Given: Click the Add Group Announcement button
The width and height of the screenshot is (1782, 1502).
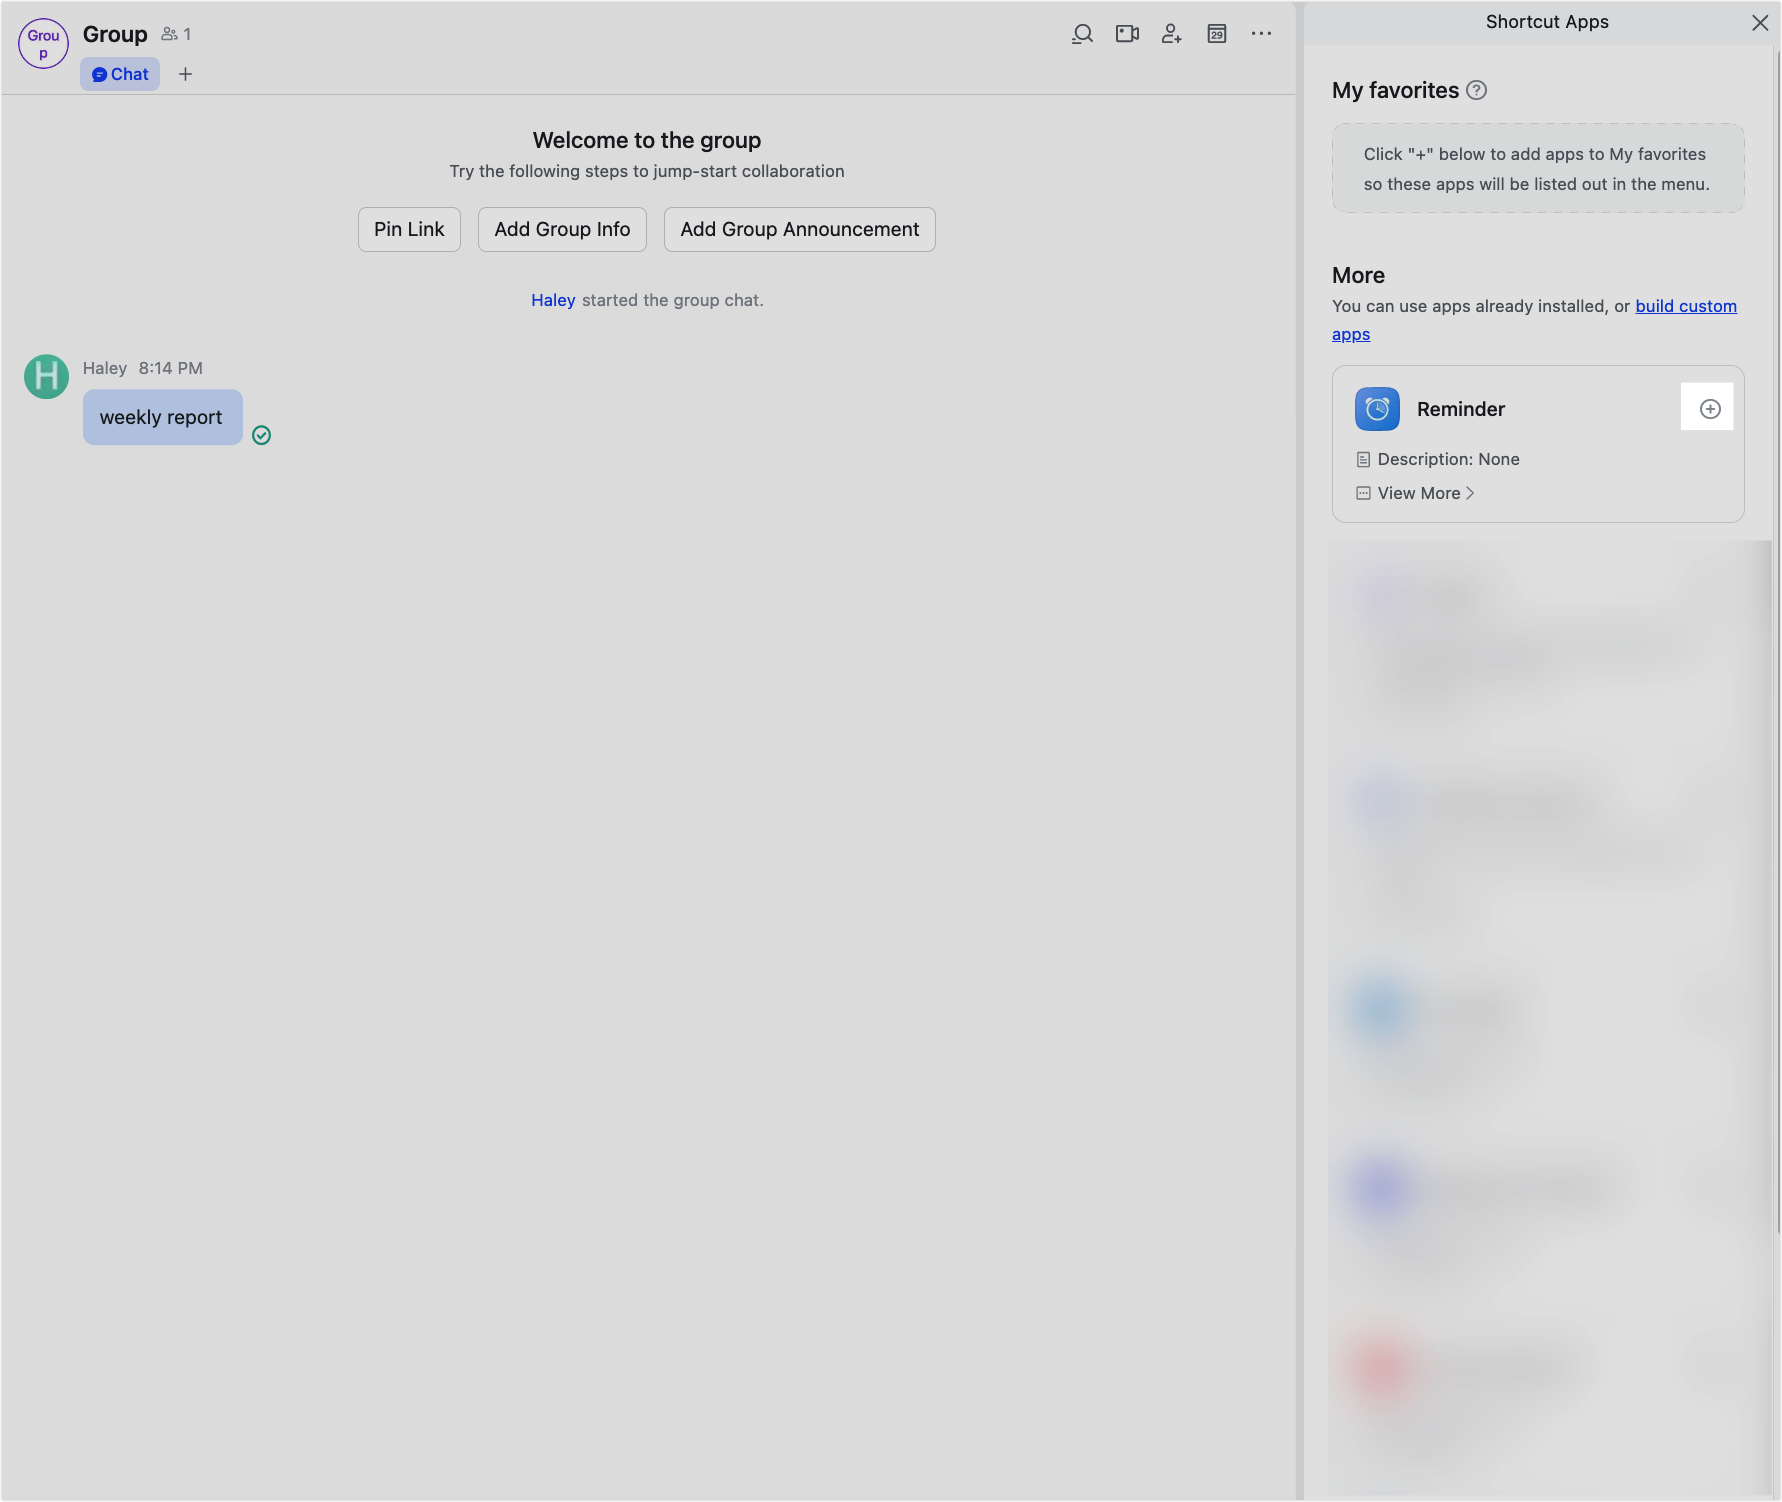Looking at the screenshot, I should pos(799,229).
